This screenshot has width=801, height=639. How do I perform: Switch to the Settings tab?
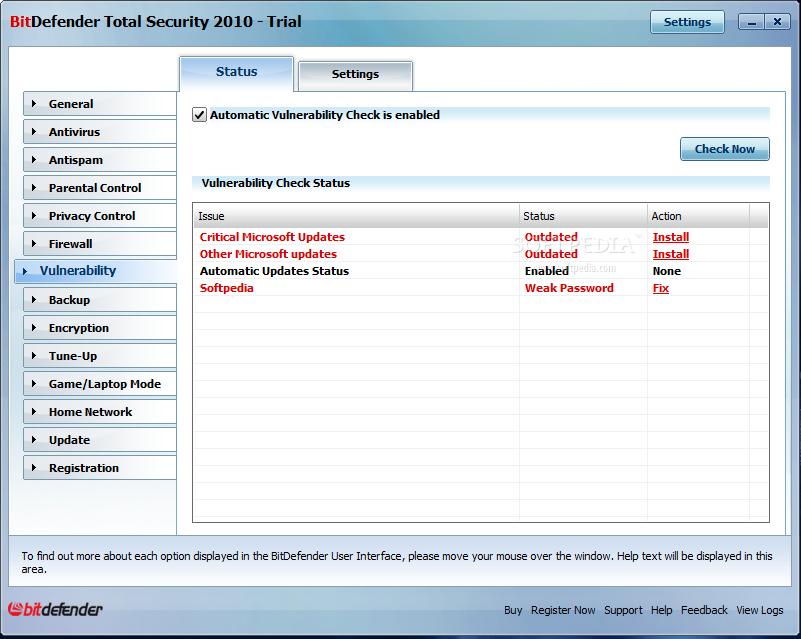click(355, 74)
